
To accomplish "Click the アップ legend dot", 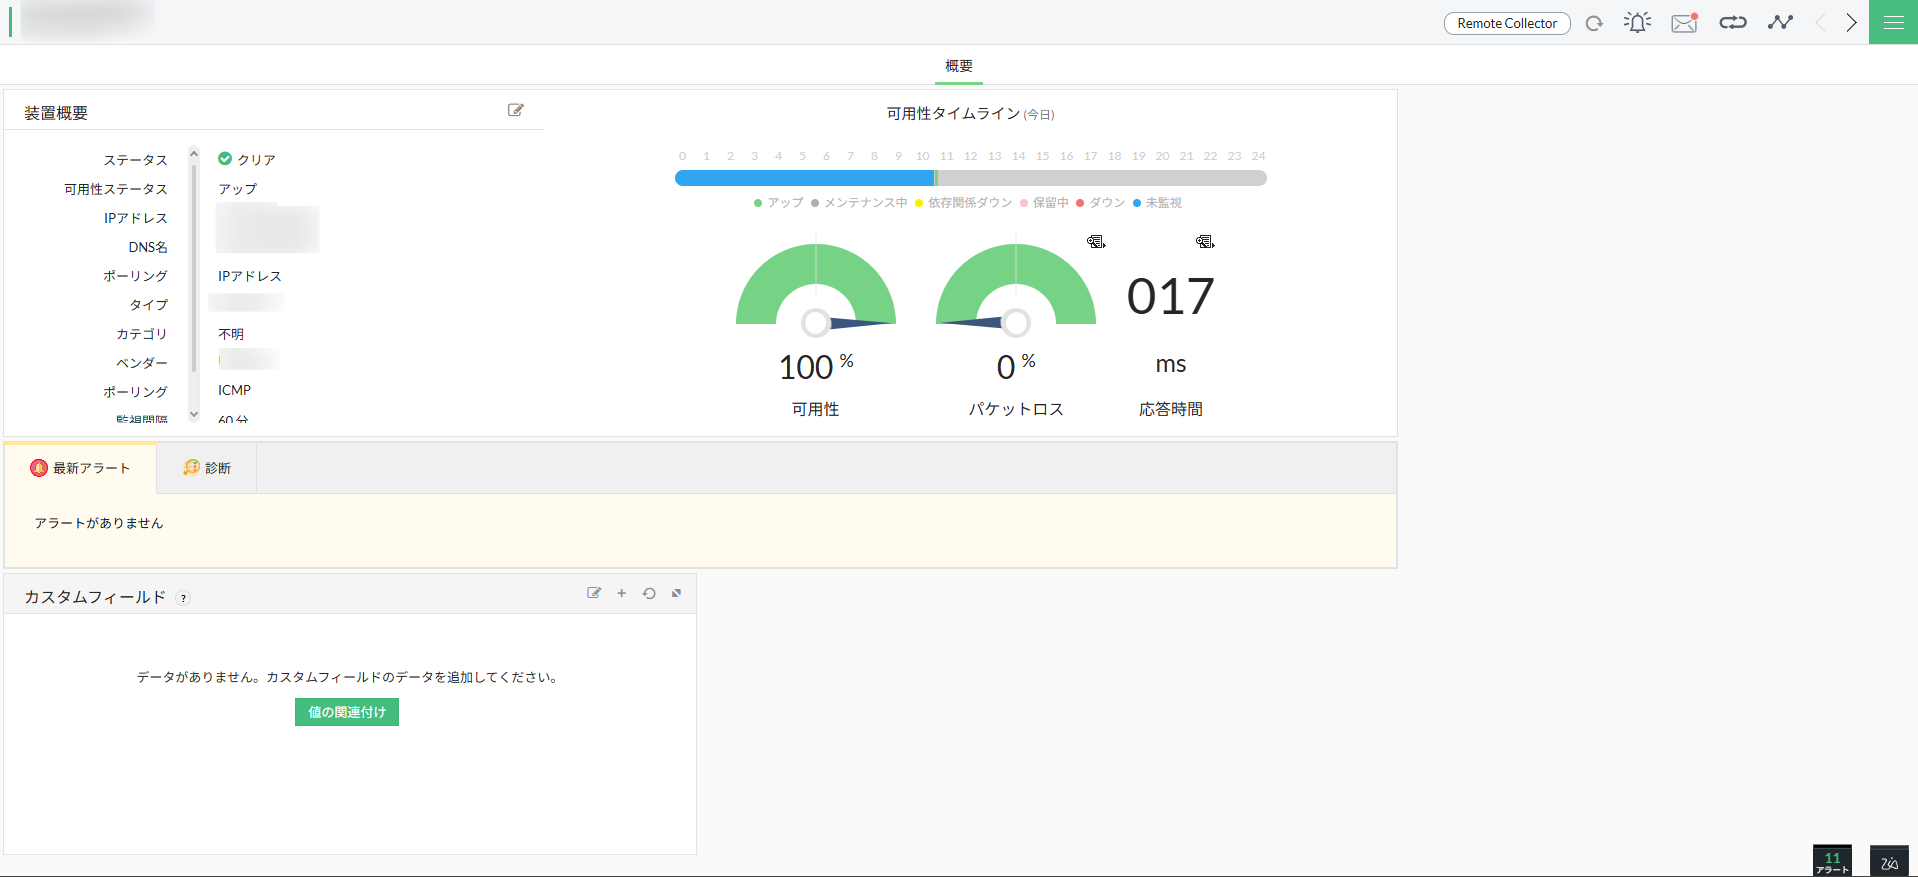I will tap(758, 203).
